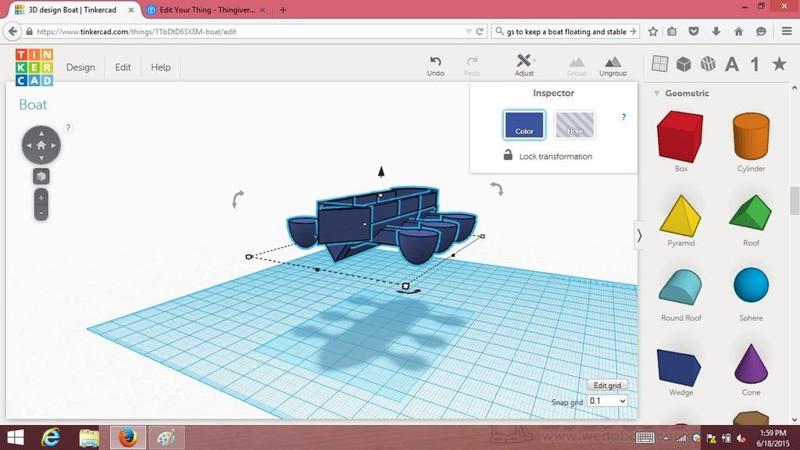The height and width of the screenshot is (450, 800).
Task: Open a new browser tab
Action: coord(283,10)
